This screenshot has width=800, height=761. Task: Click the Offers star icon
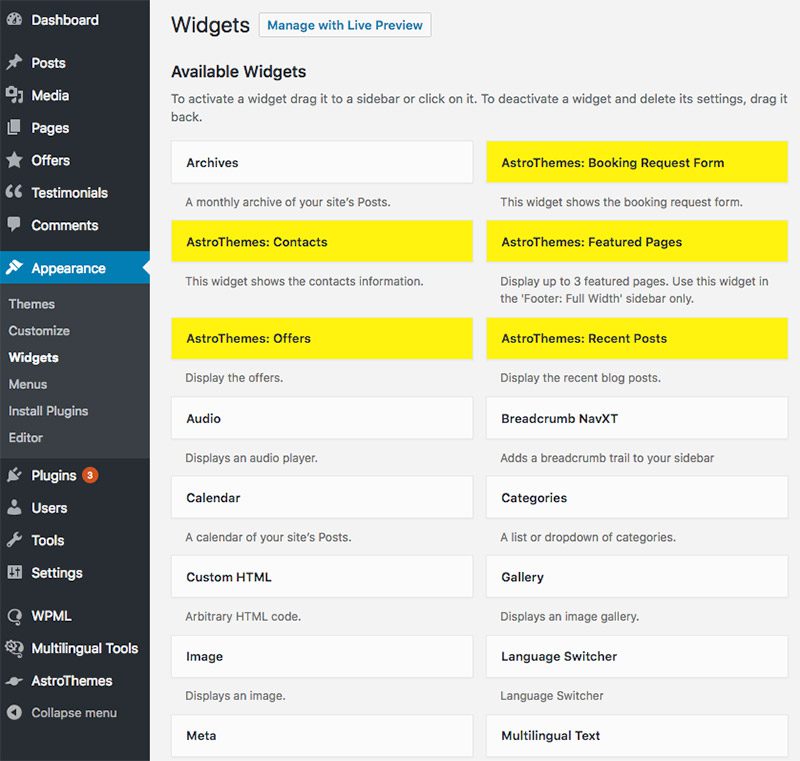[x=14, y=160]
